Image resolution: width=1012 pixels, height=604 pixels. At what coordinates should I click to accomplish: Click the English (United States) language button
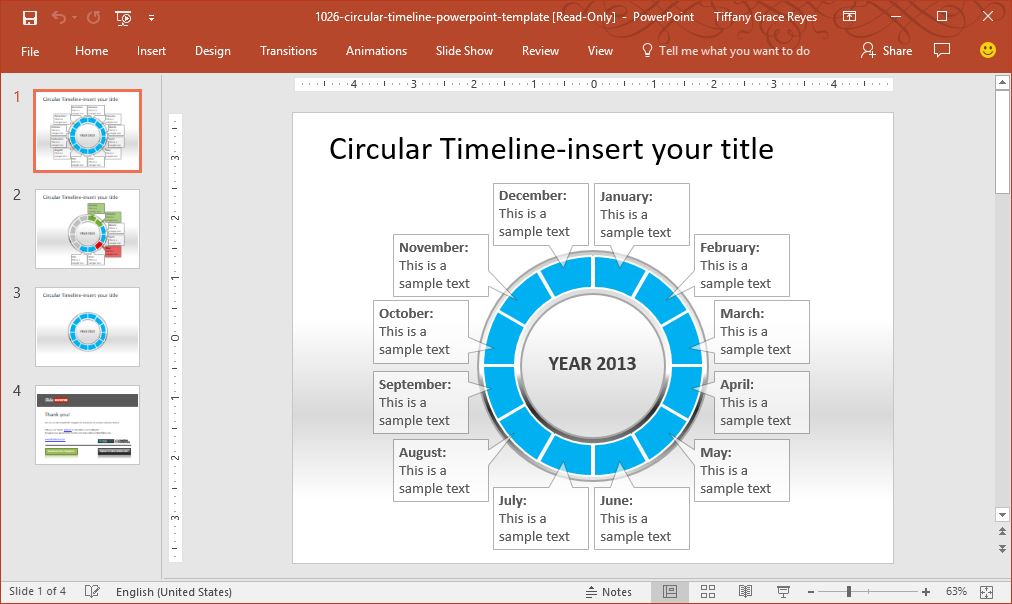(174, 592)
